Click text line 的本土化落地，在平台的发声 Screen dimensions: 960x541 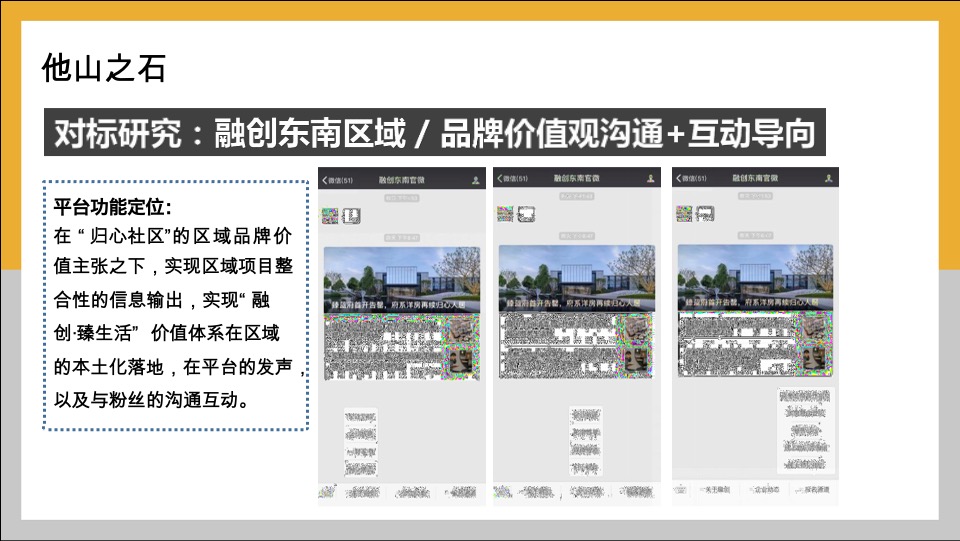click(x=173, y=367)
